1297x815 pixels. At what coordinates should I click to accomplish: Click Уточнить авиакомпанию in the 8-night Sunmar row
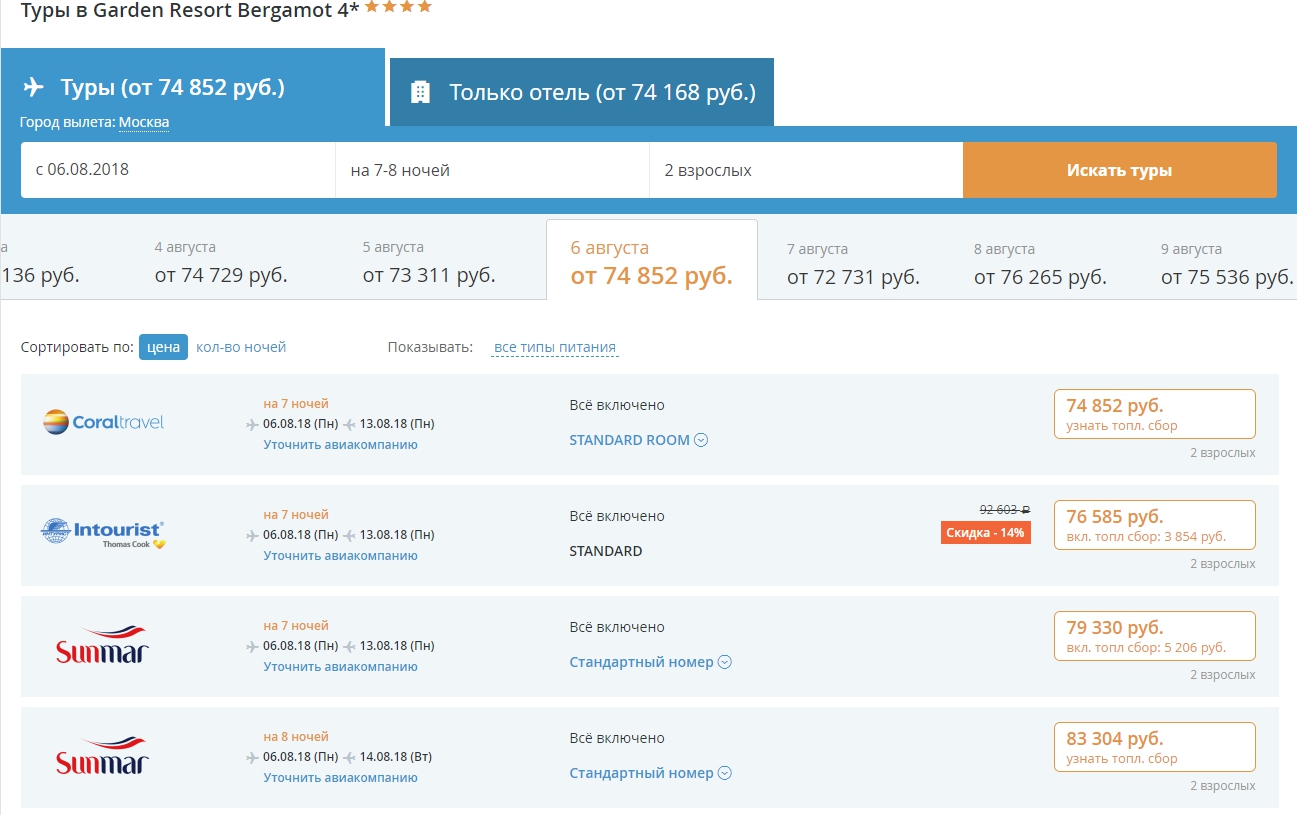pyautogui.click(x=341, y=777)
